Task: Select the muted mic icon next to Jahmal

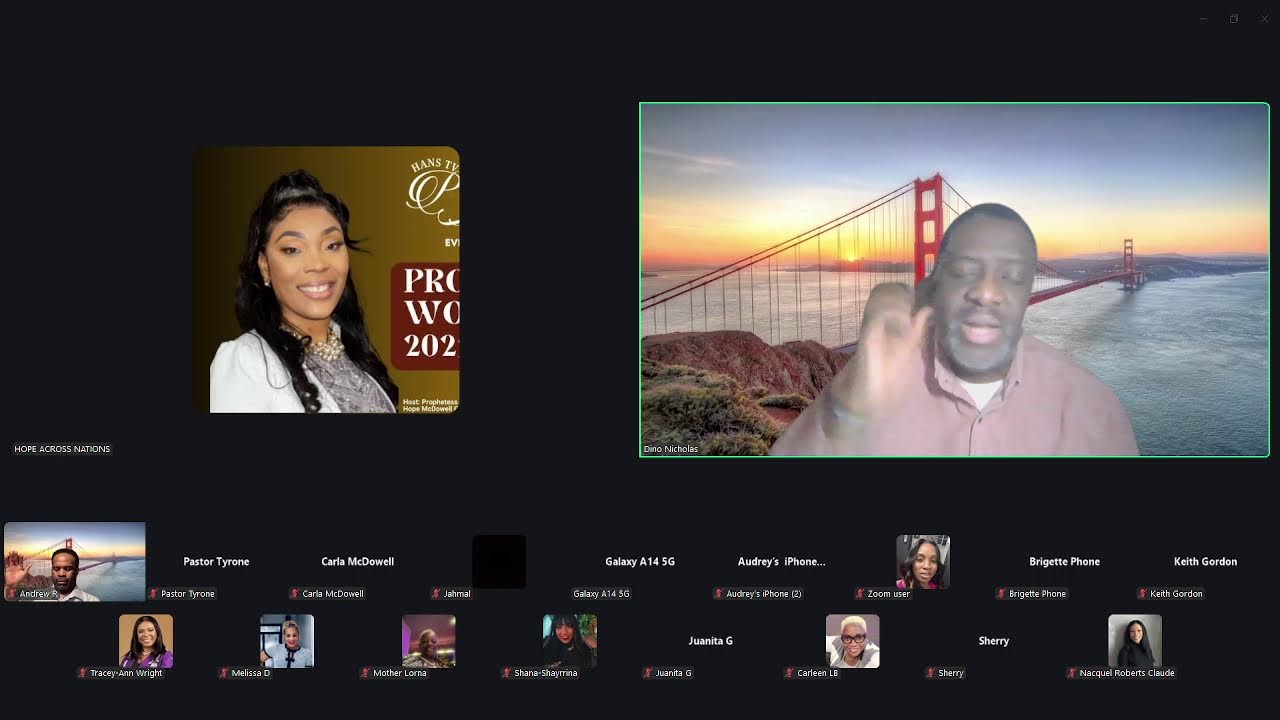Action: coord(436,594)
